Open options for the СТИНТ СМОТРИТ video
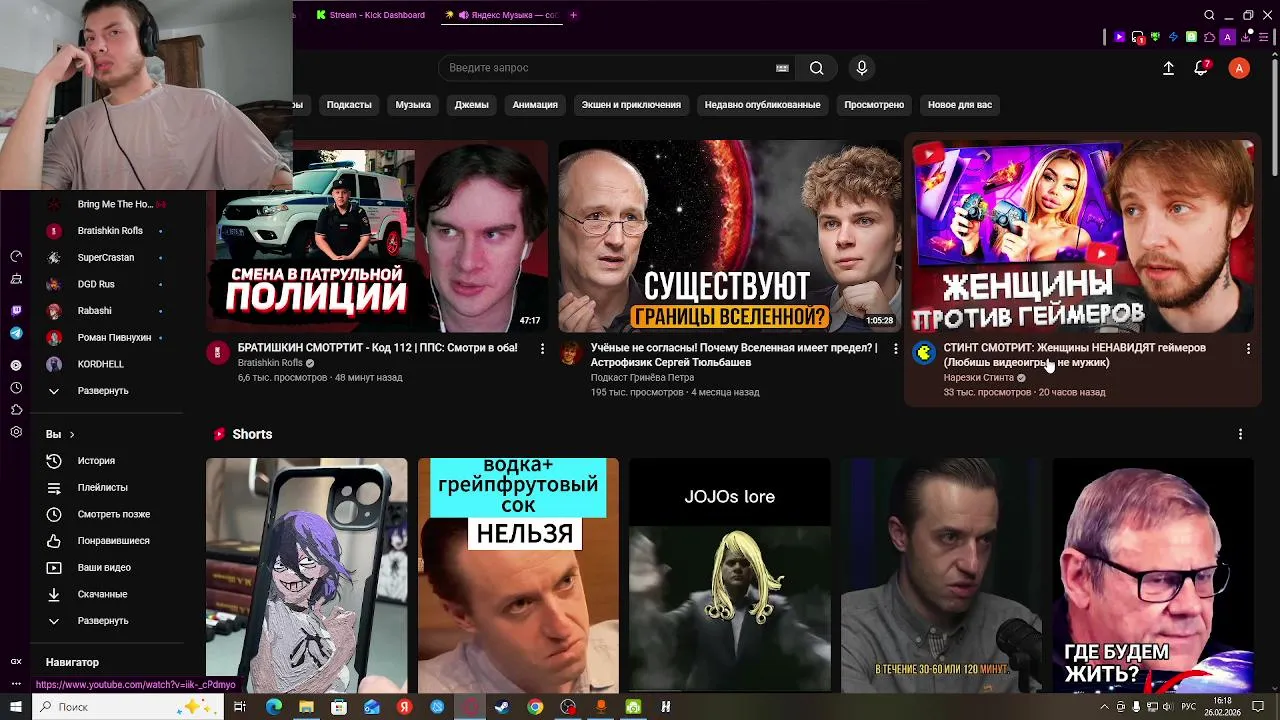This screenshot has height=720, width=1280. (1248, 349)
